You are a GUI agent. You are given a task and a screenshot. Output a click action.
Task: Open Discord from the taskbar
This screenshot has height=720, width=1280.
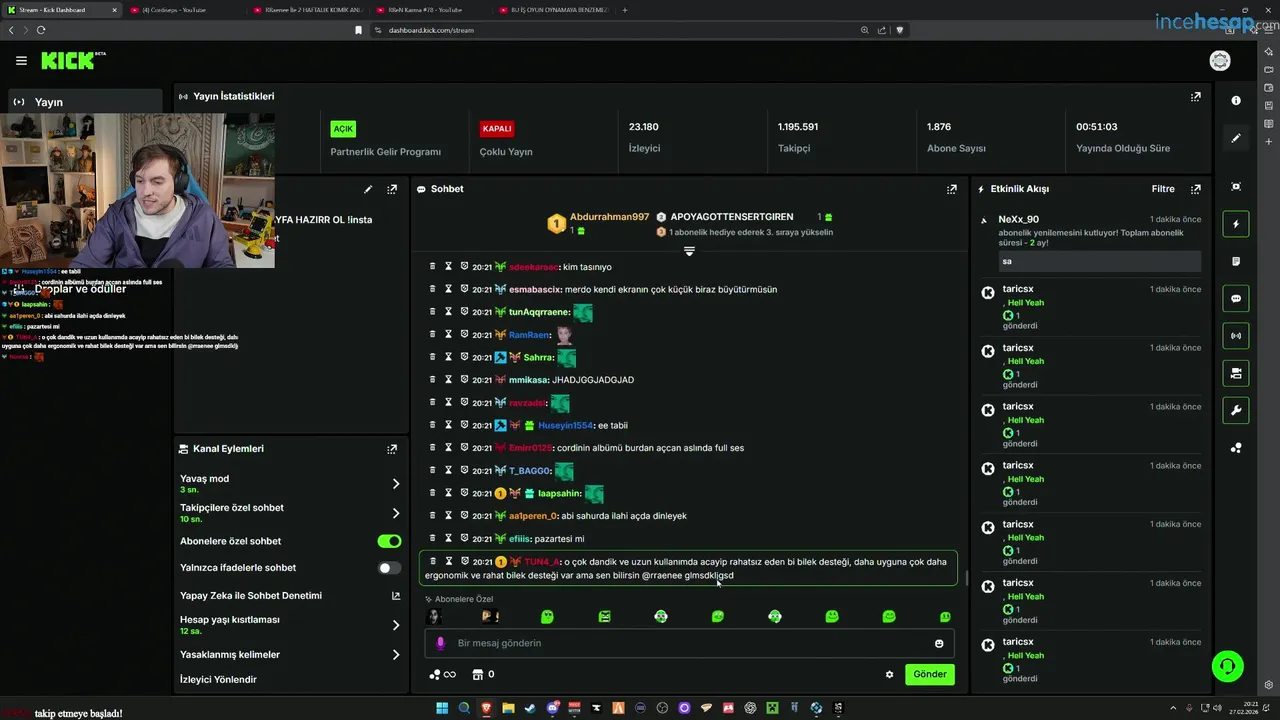[552, 708]
